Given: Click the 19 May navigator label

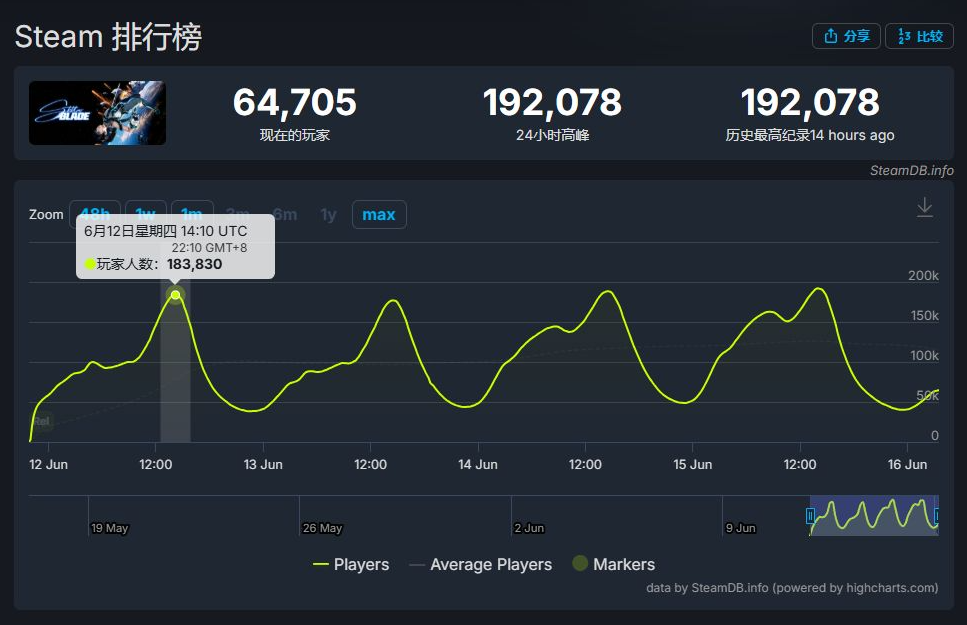Looking at the screenshot, I should click(x=110, y=528).
